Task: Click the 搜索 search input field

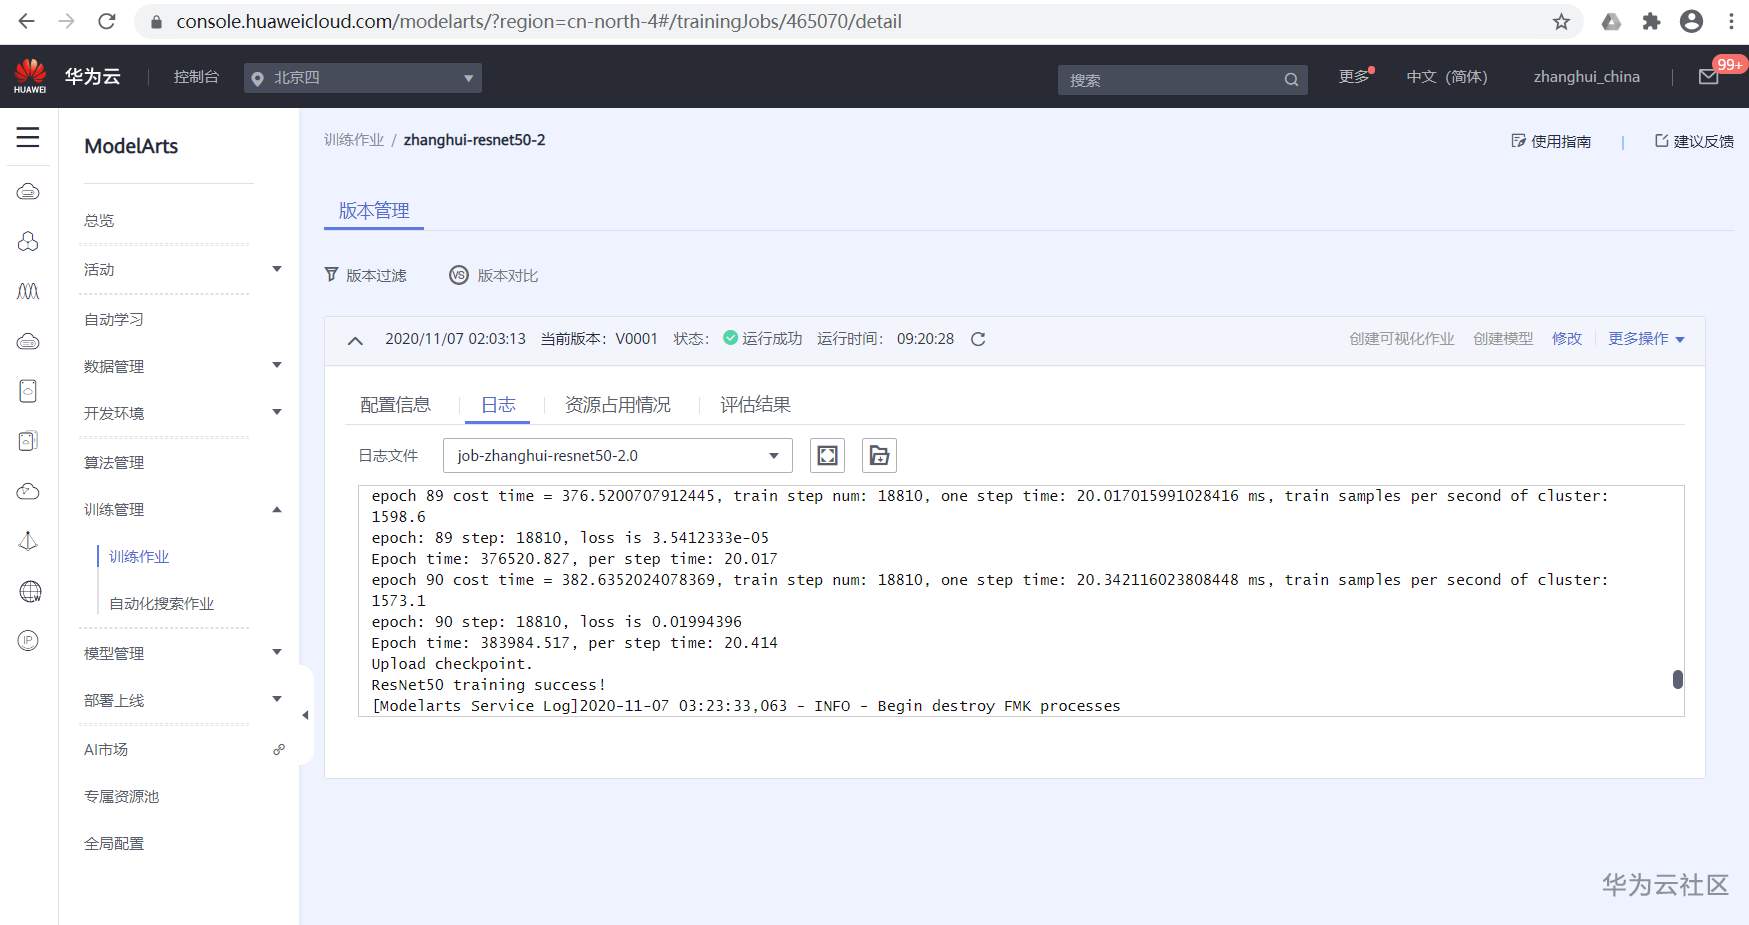Action: click(x=1183, y=80)
